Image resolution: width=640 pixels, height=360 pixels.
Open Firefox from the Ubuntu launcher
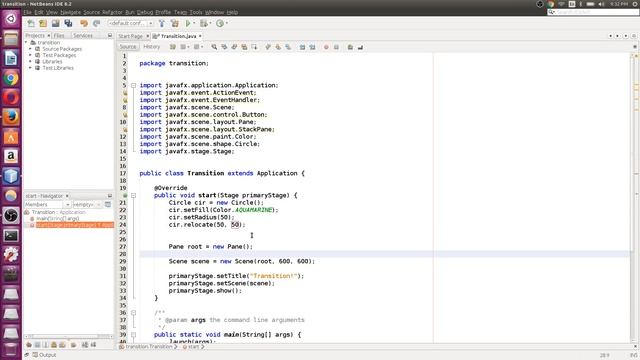point(11,117)
